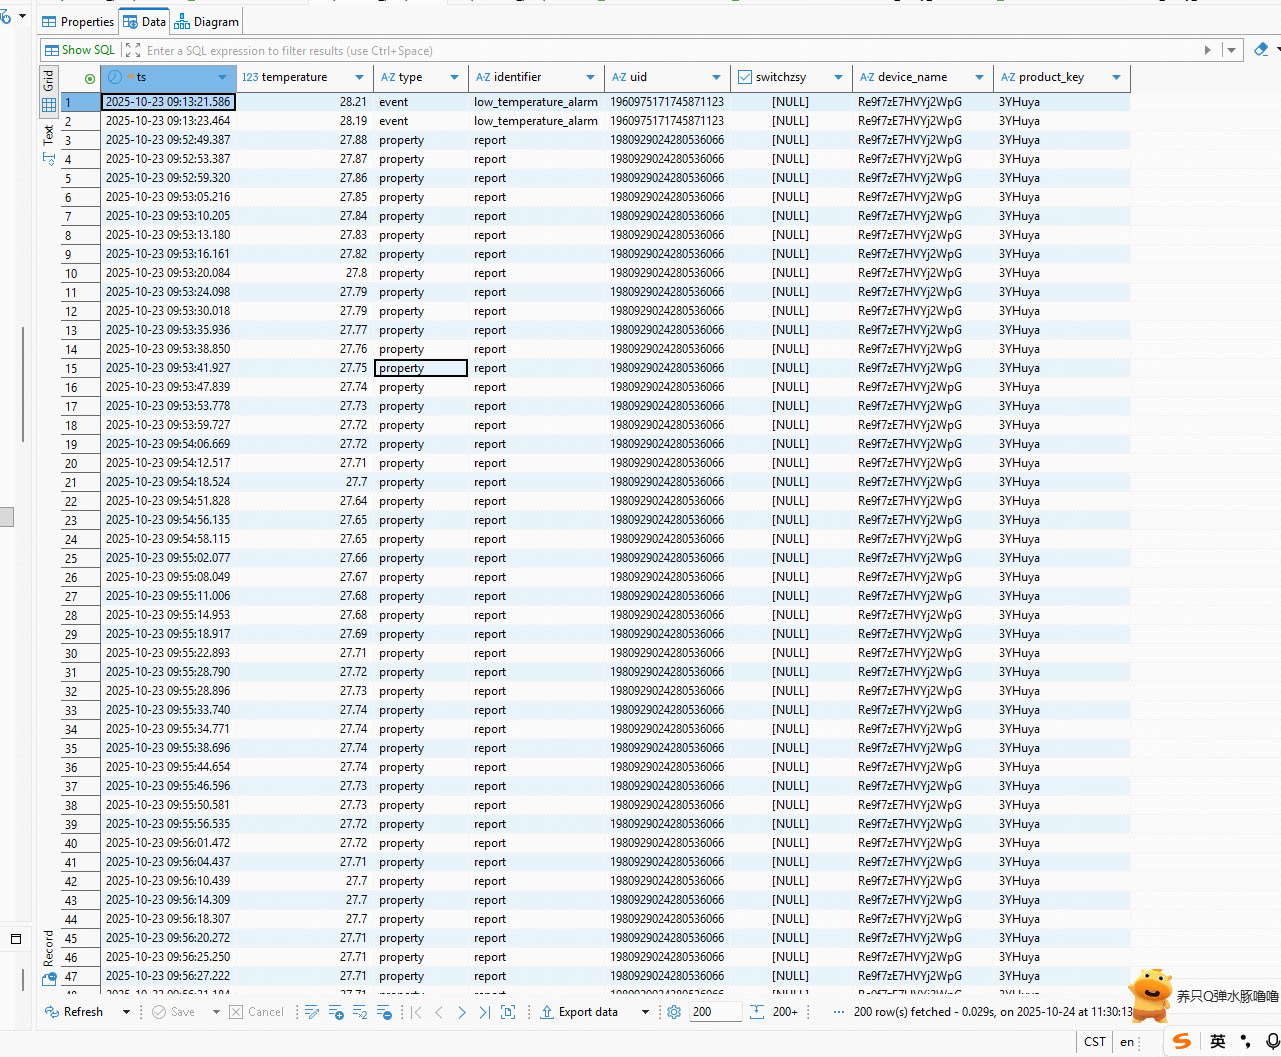Click the Refresh button
The width and height of the screenshot is (1281, 1057).
(75, 1012)
